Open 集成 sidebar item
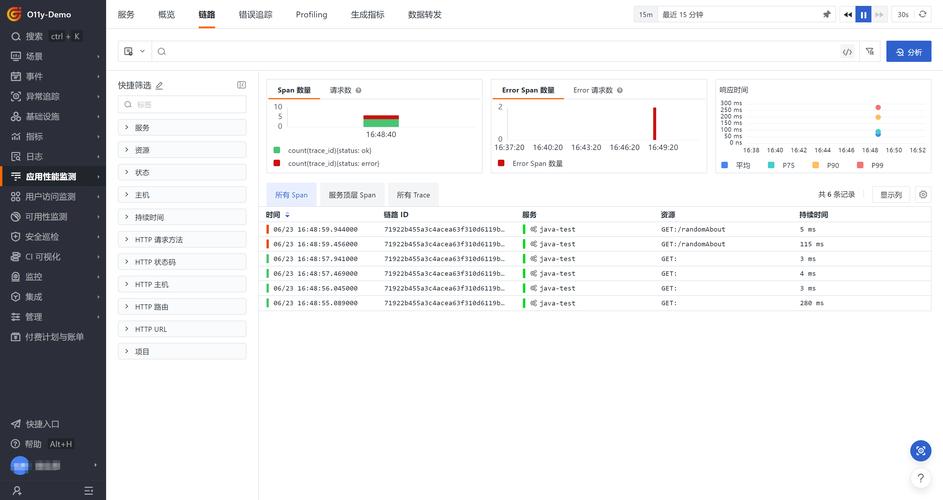The image size is (943, 500). pos(53,297)
